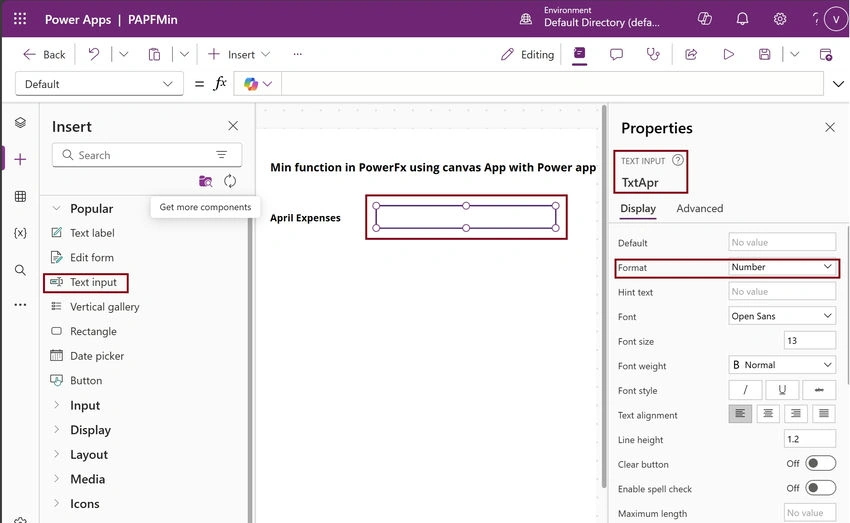Open the Copilot formula dropdown
Screen dimensions: 850x523
(257, 84)
